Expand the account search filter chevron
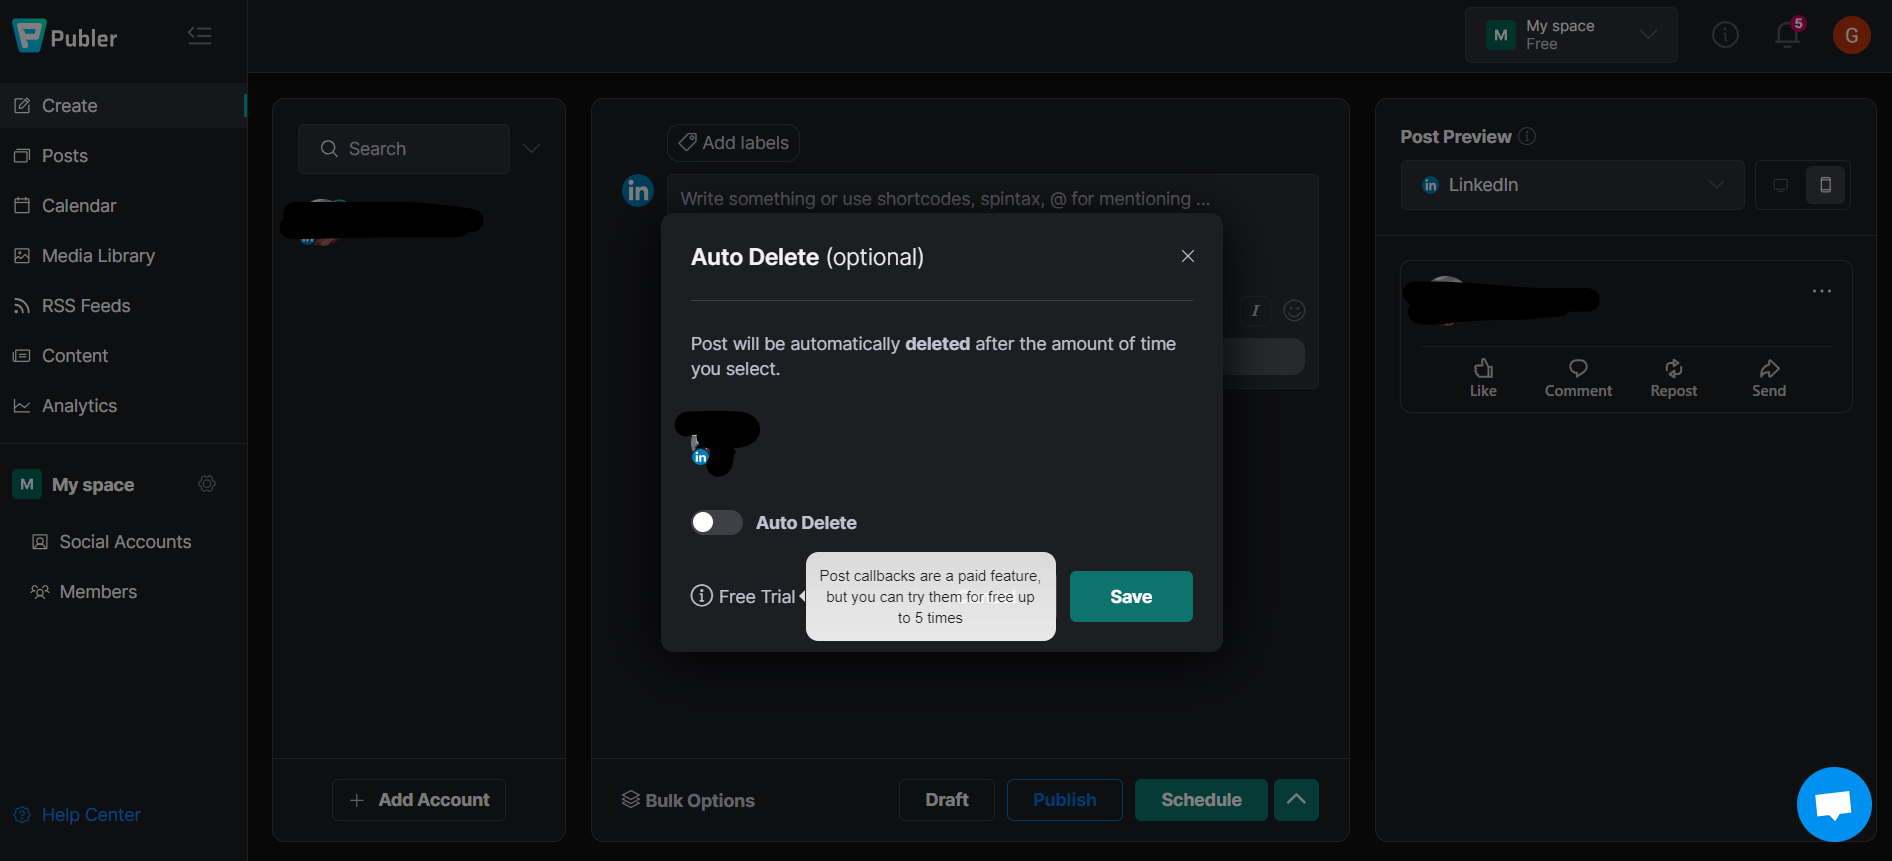Viewport: 1892px width, 861px height. 532,148
